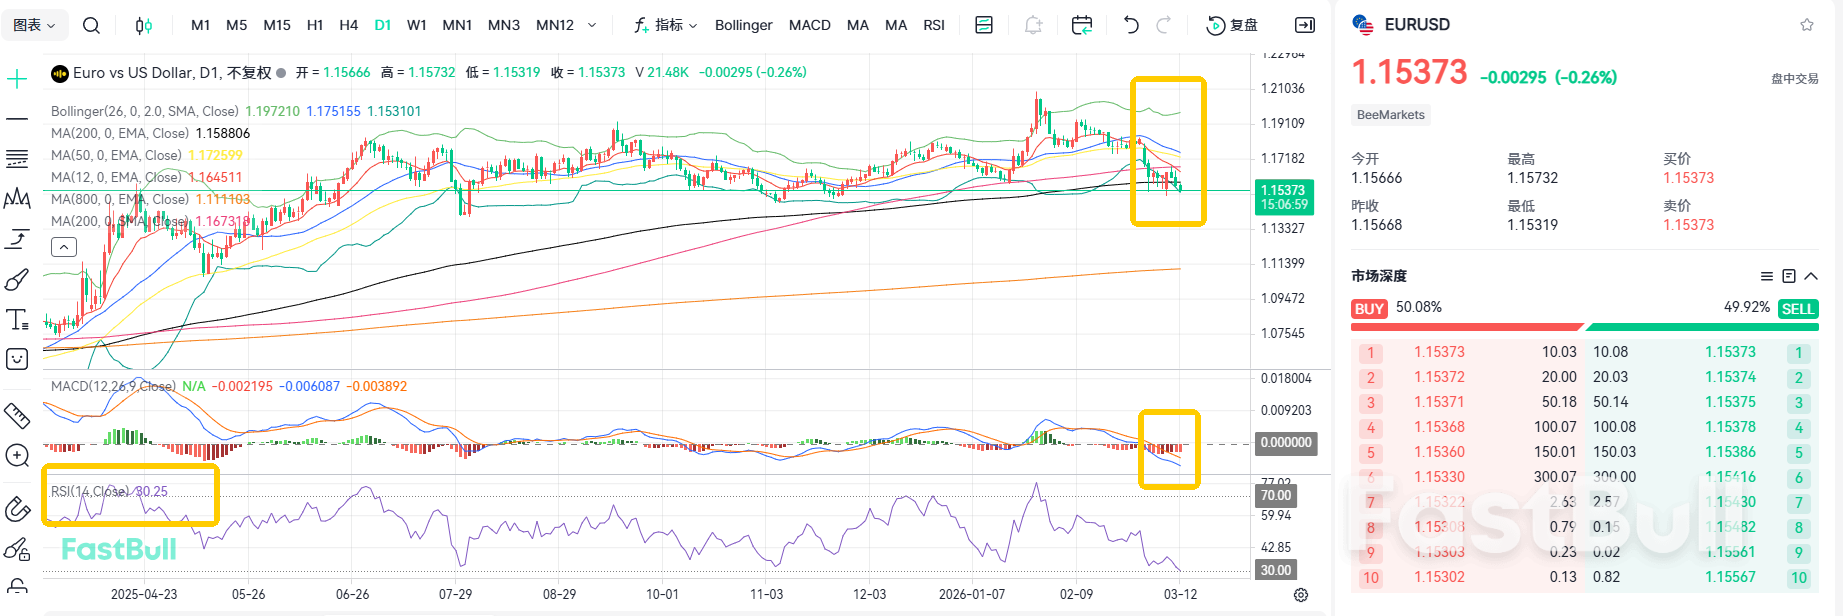Image resolution: width=1843 pixels, height=616 pixels.
Task: Select the brush drawing tool
Action: pyautogui.click(x=17, y=279)
